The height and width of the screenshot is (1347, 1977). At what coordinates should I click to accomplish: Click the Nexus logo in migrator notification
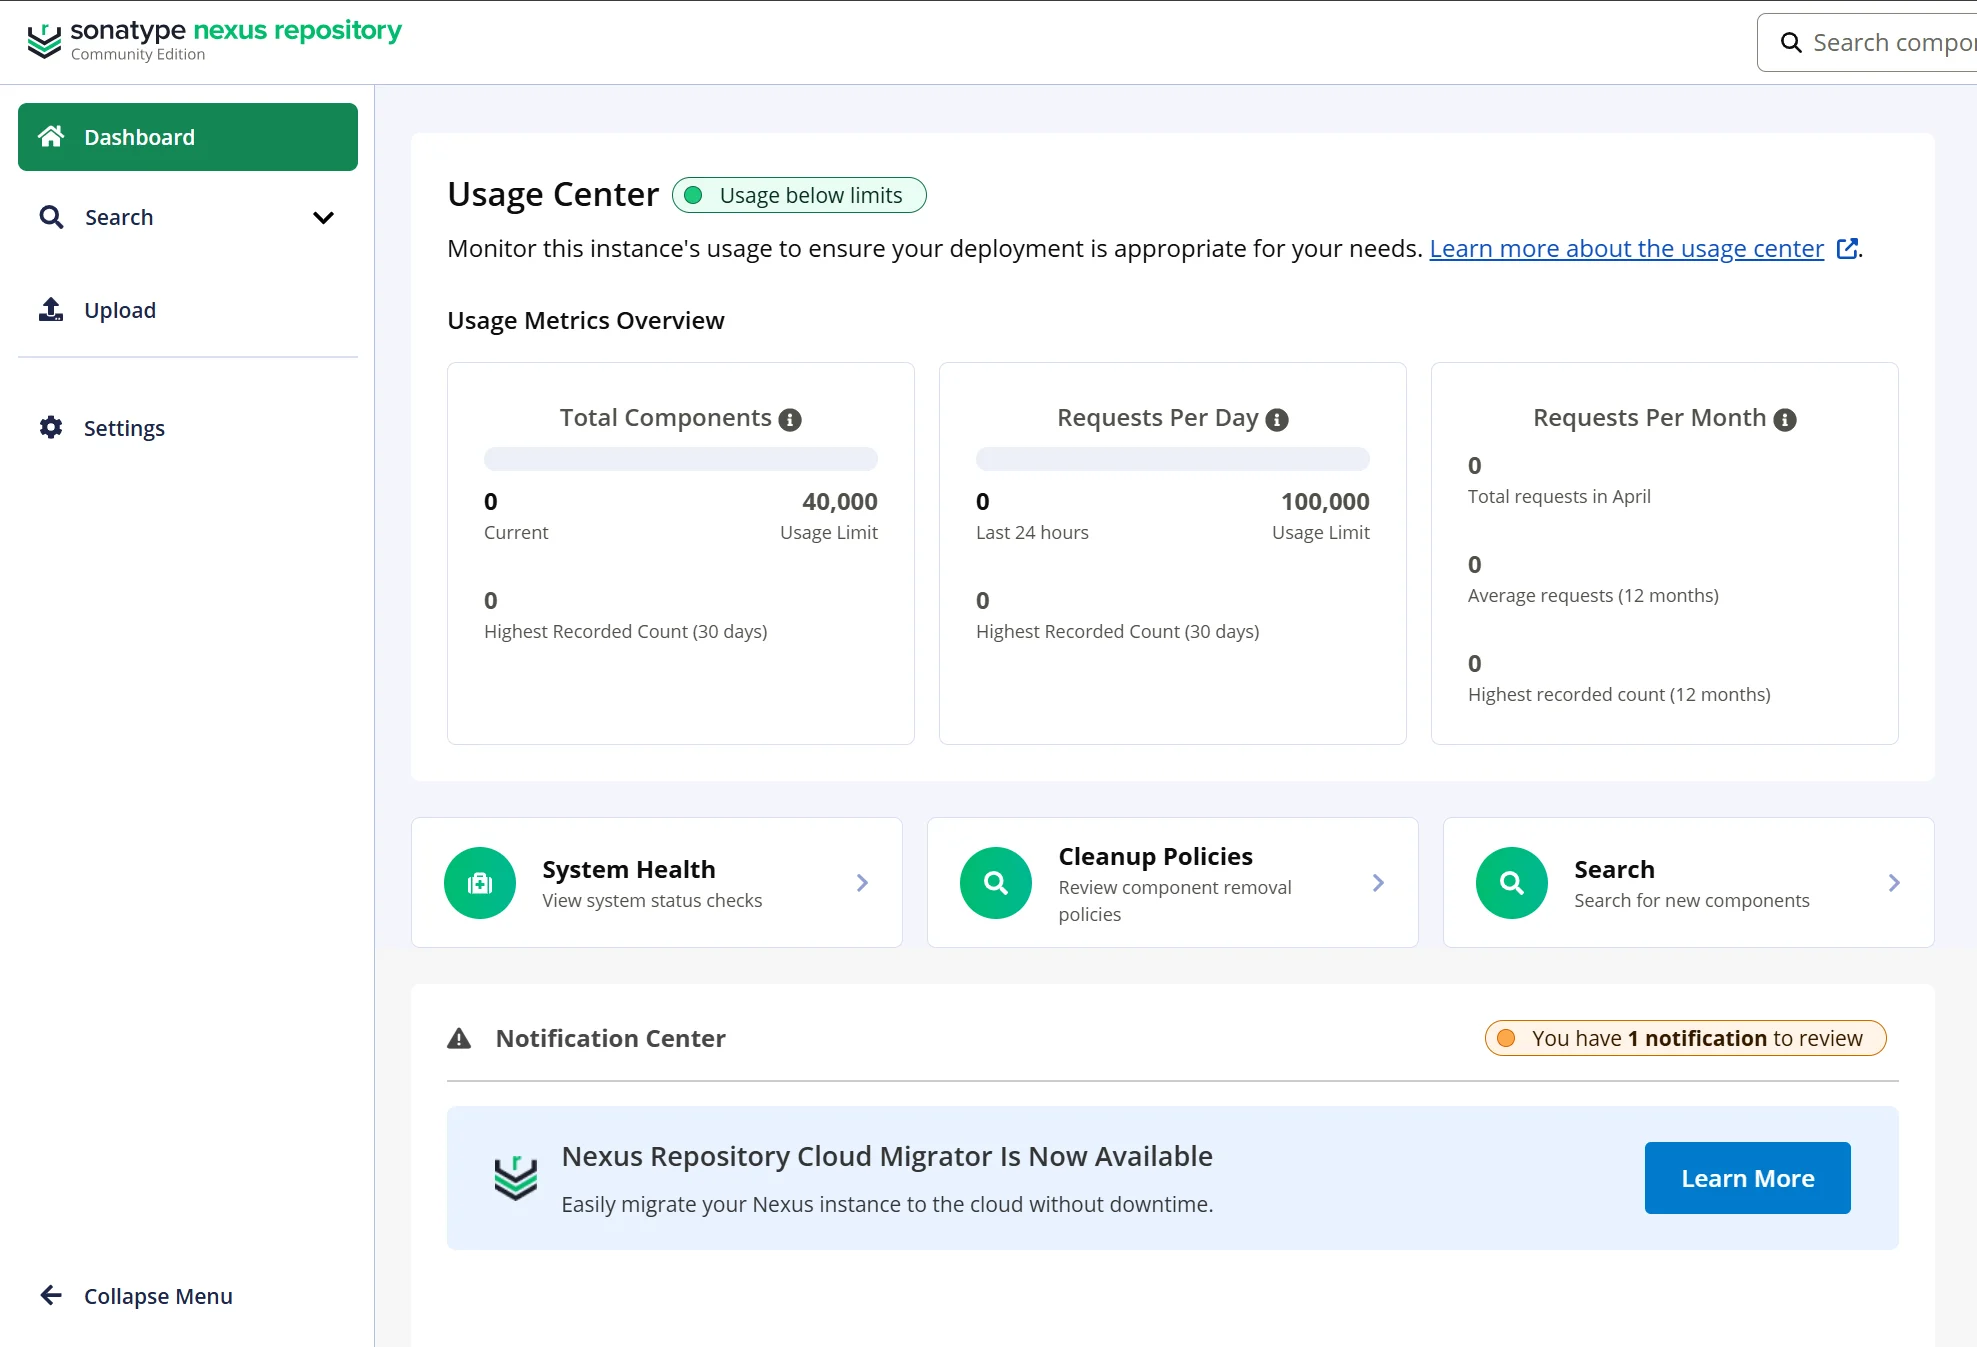516,1178
